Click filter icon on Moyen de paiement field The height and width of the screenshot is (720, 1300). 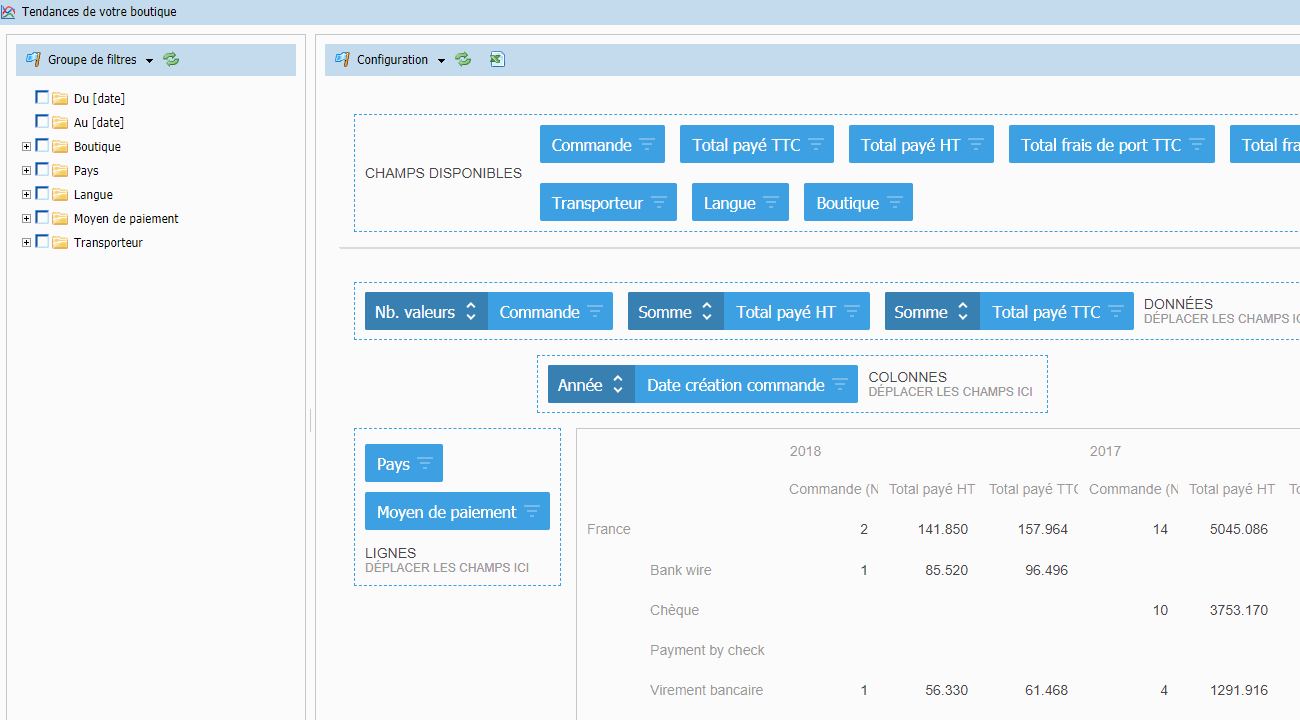(x=532, y=512)
